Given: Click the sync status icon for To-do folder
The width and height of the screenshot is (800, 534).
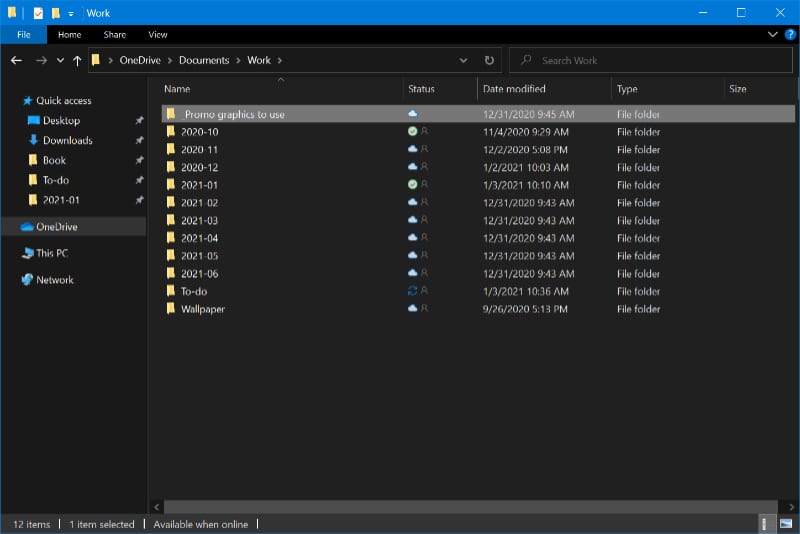Looking at the screenshot, I should (412, 291).
